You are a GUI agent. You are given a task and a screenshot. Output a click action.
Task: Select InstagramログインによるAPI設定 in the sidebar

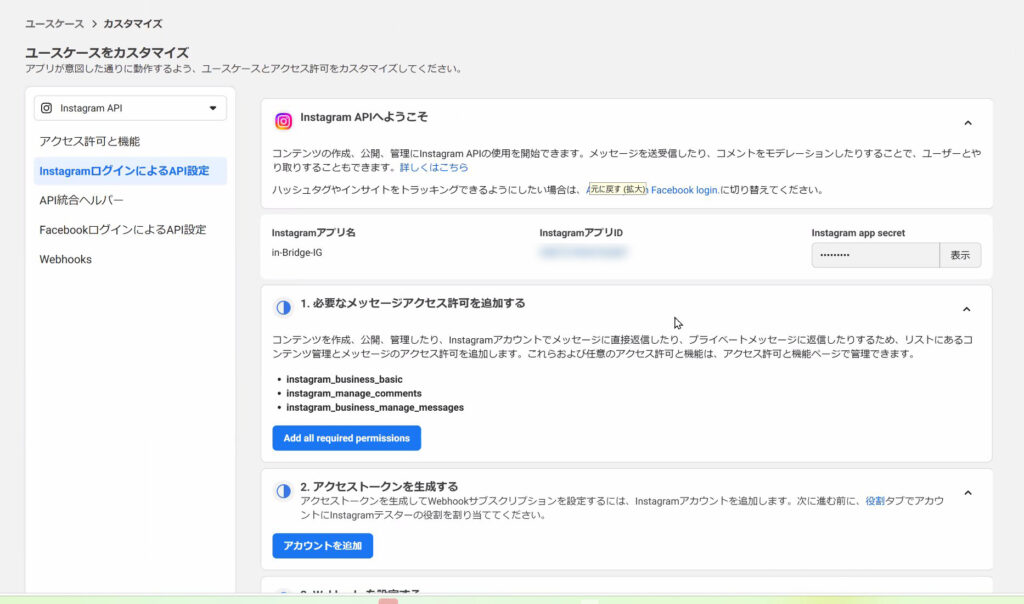click(124, 171)
